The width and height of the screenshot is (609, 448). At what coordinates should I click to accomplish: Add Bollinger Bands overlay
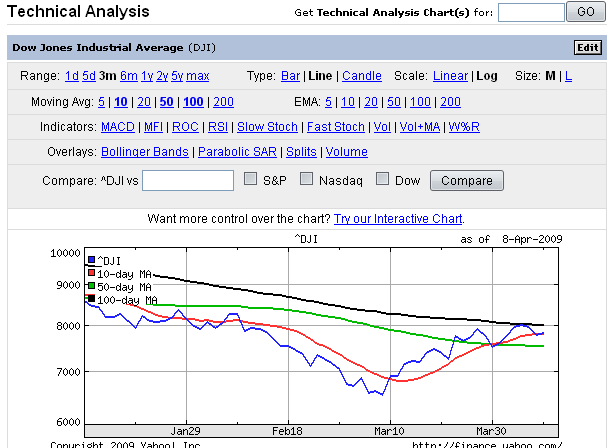click(x=145, y=152)
